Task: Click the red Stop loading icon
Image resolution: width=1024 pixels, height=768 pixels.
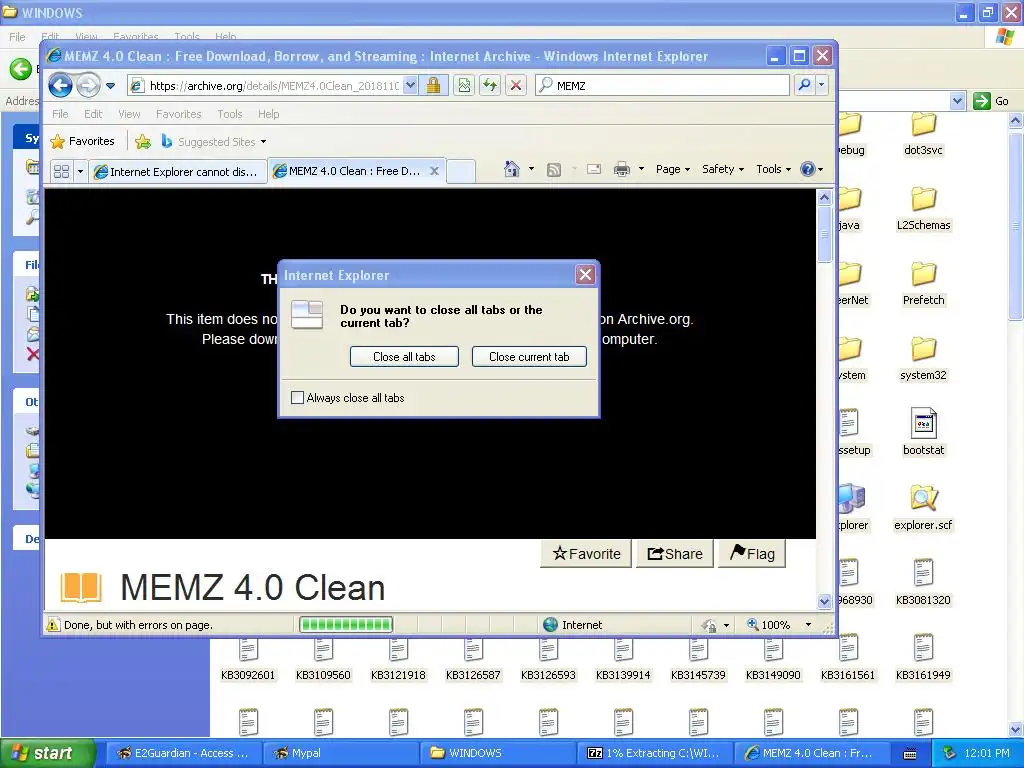Action: (x=516, y=86)
